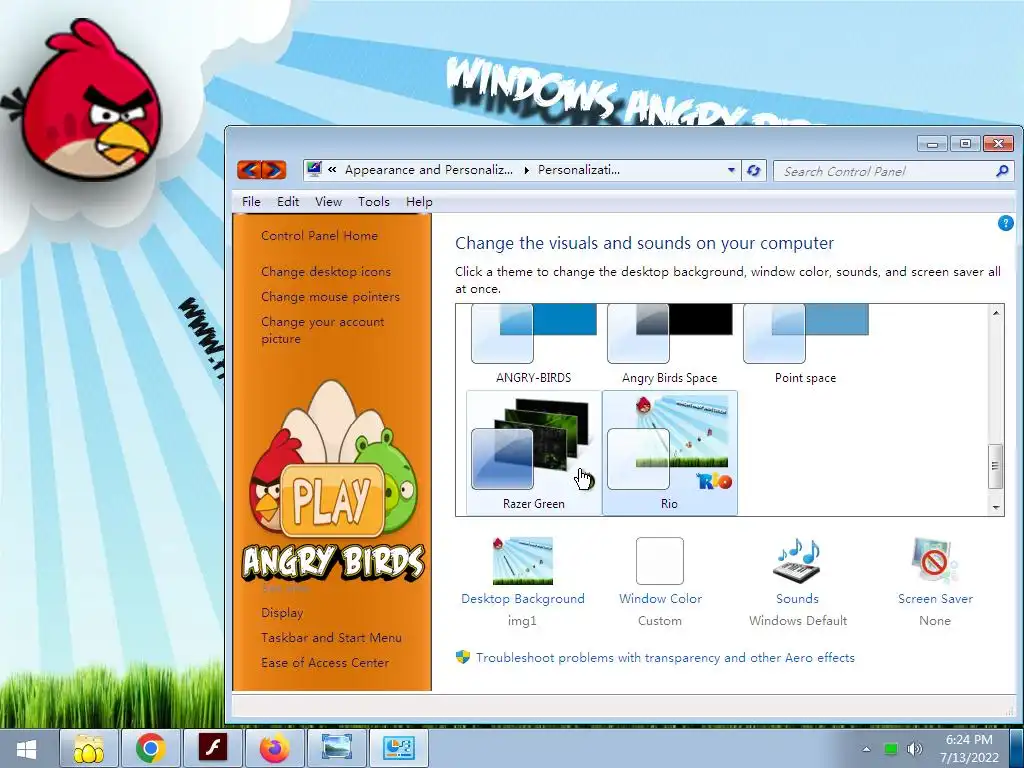Click the Troubleshoot problems with transparency link
This screenshot has width=1024, height=768.
coord(665,658)
